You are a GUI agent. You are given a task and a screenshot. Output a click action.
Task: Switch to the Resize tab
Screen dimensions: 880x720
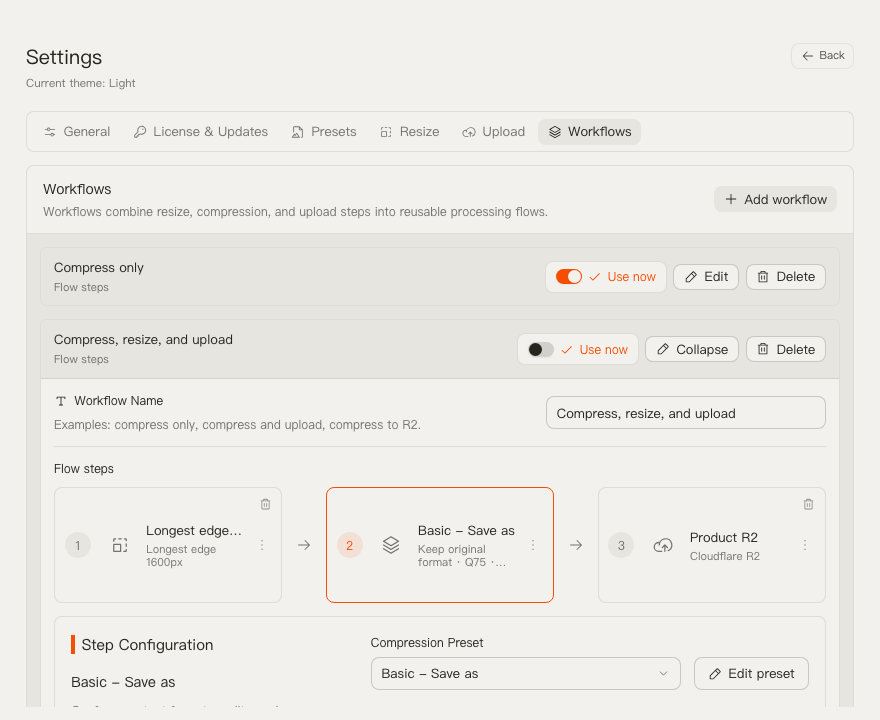click(410, 132)
